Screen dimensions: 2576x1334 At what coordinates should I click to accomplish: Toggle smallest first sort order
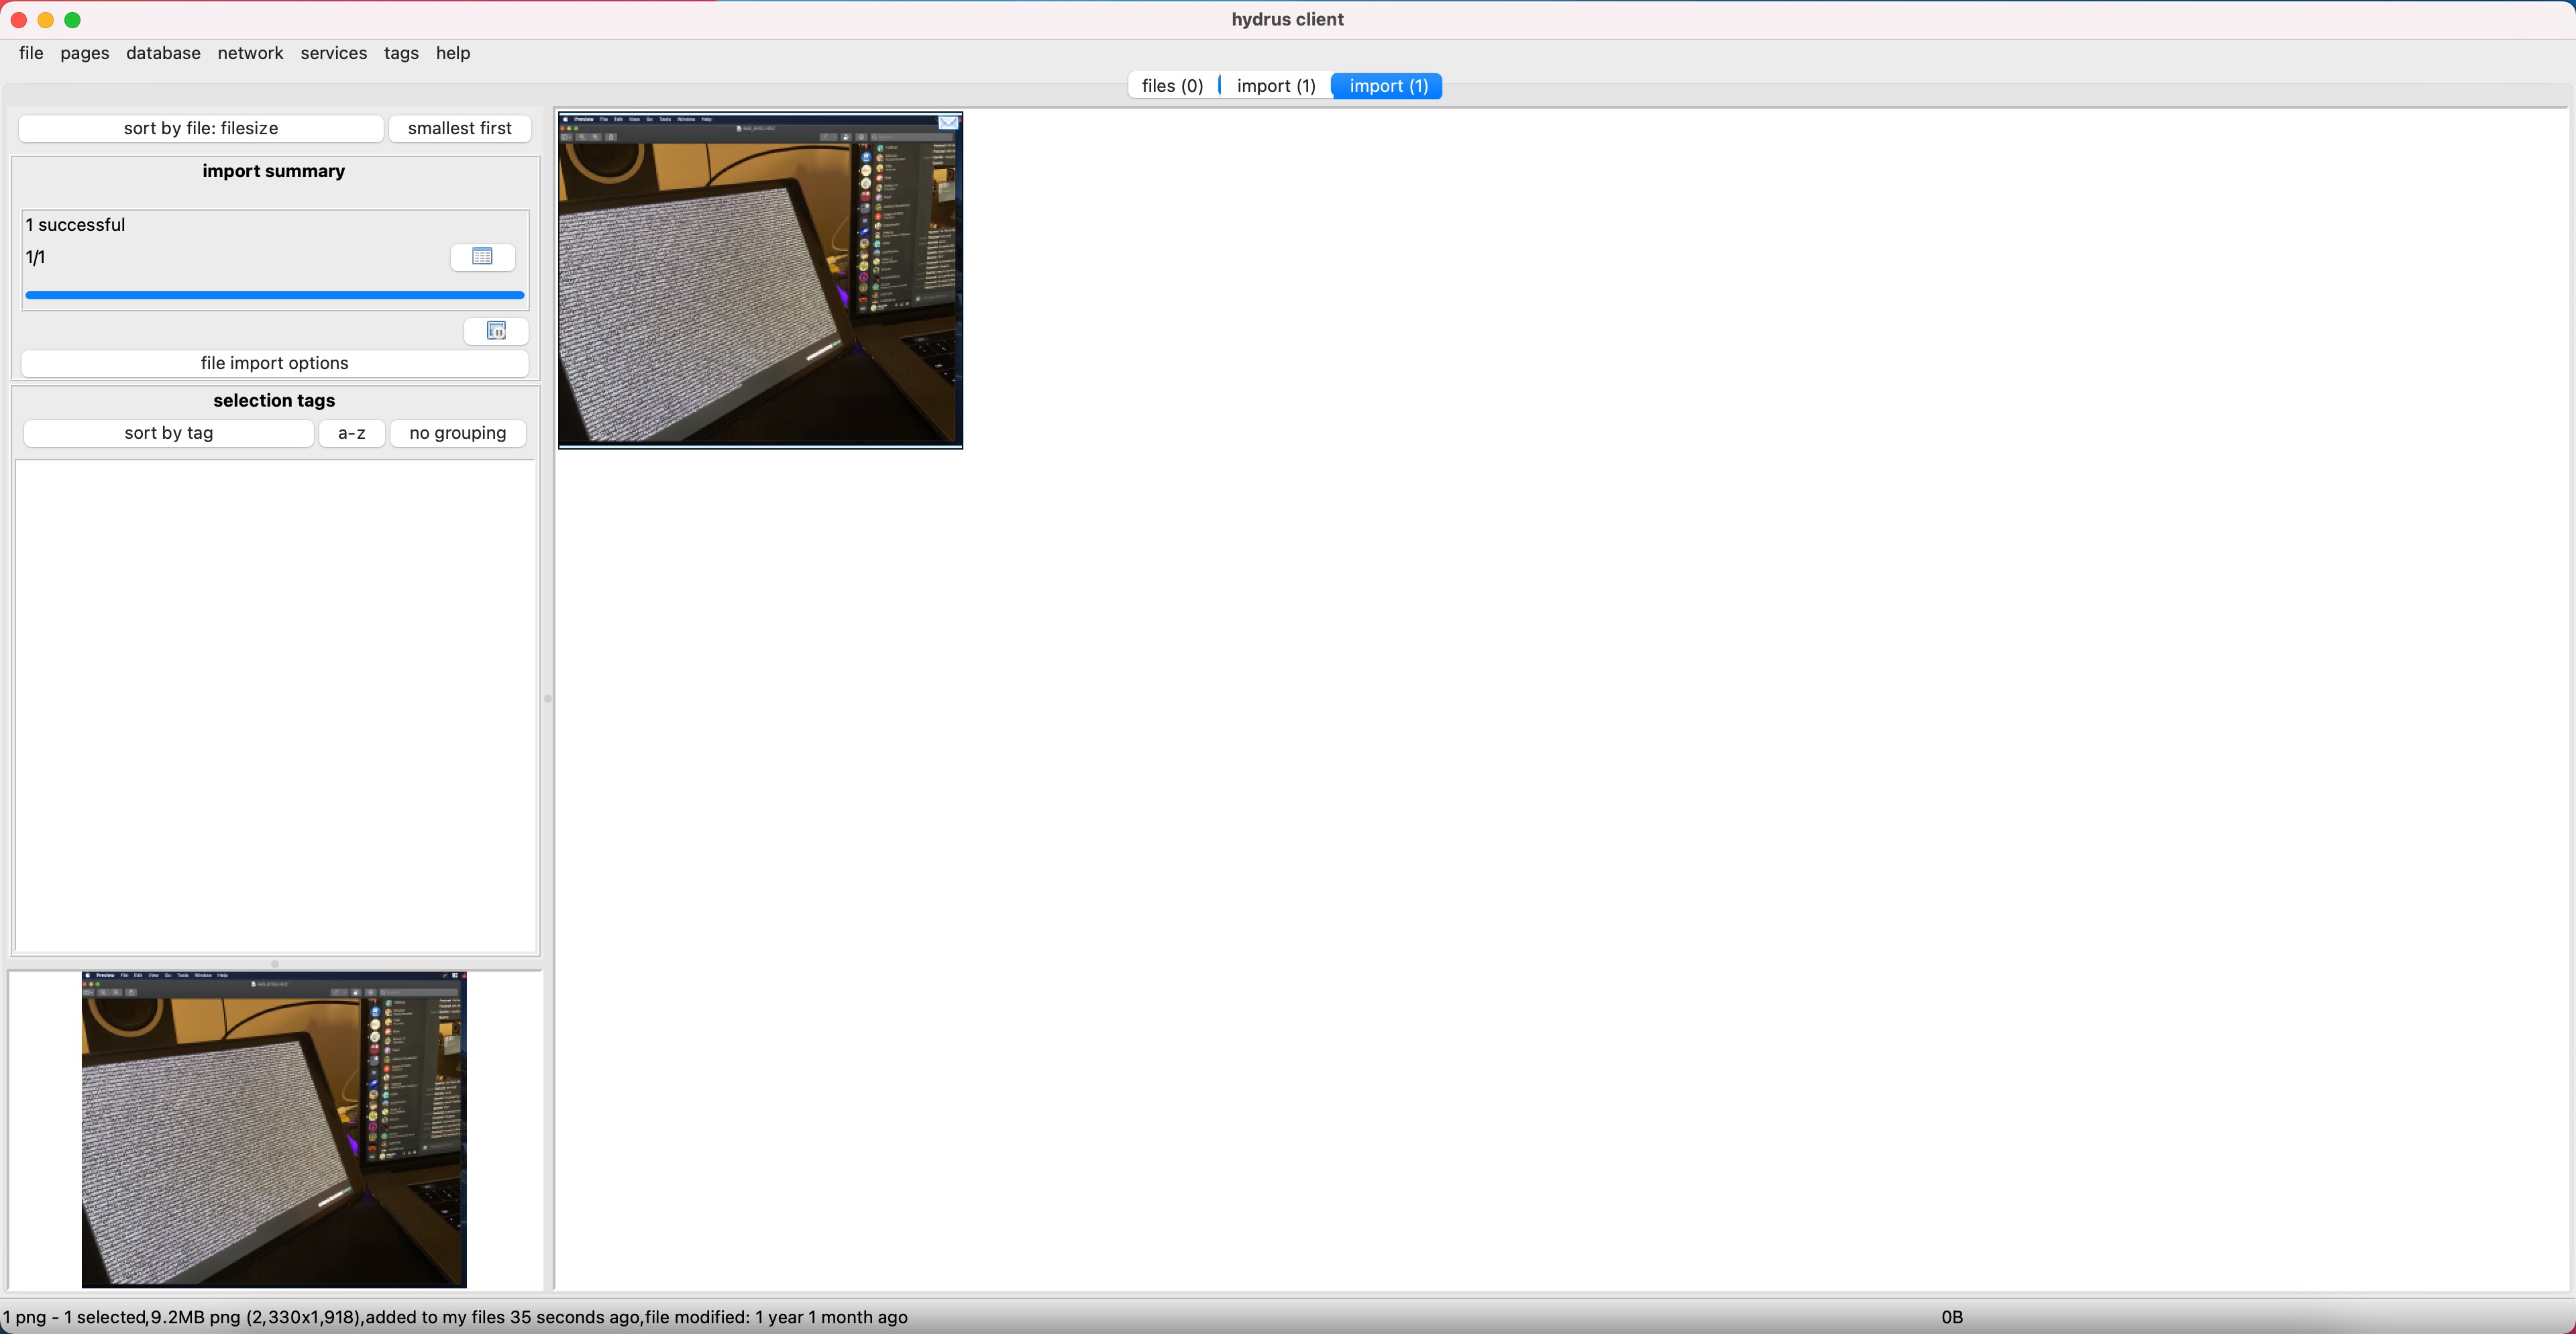point(459,128)
